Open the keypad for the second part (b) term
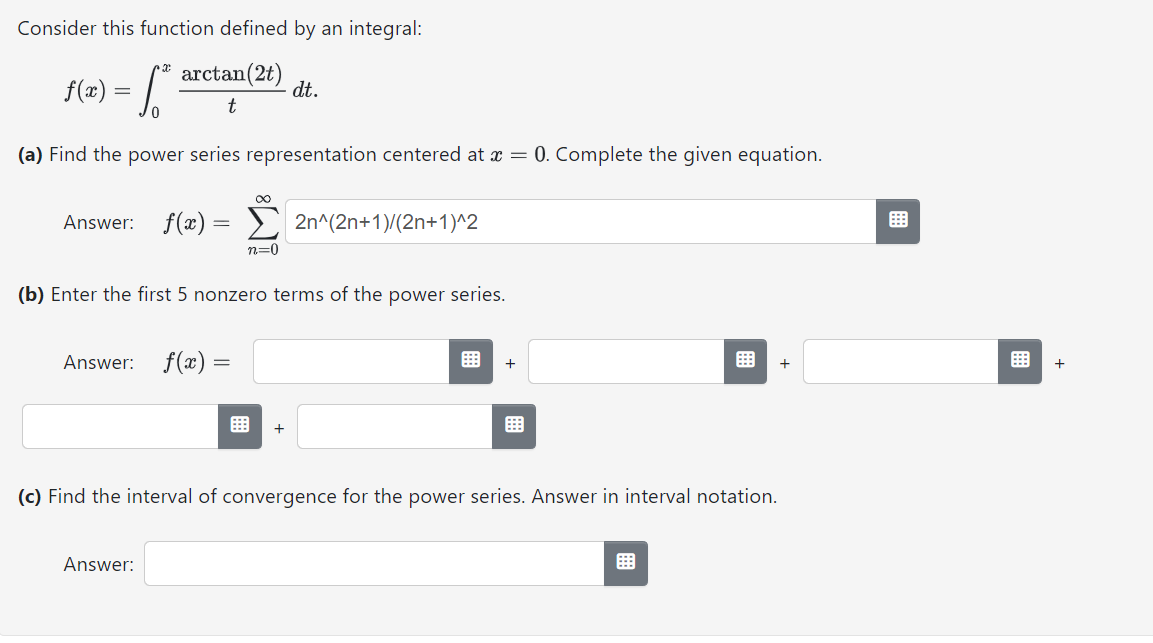1153x643 pixels. click(745, 361)
